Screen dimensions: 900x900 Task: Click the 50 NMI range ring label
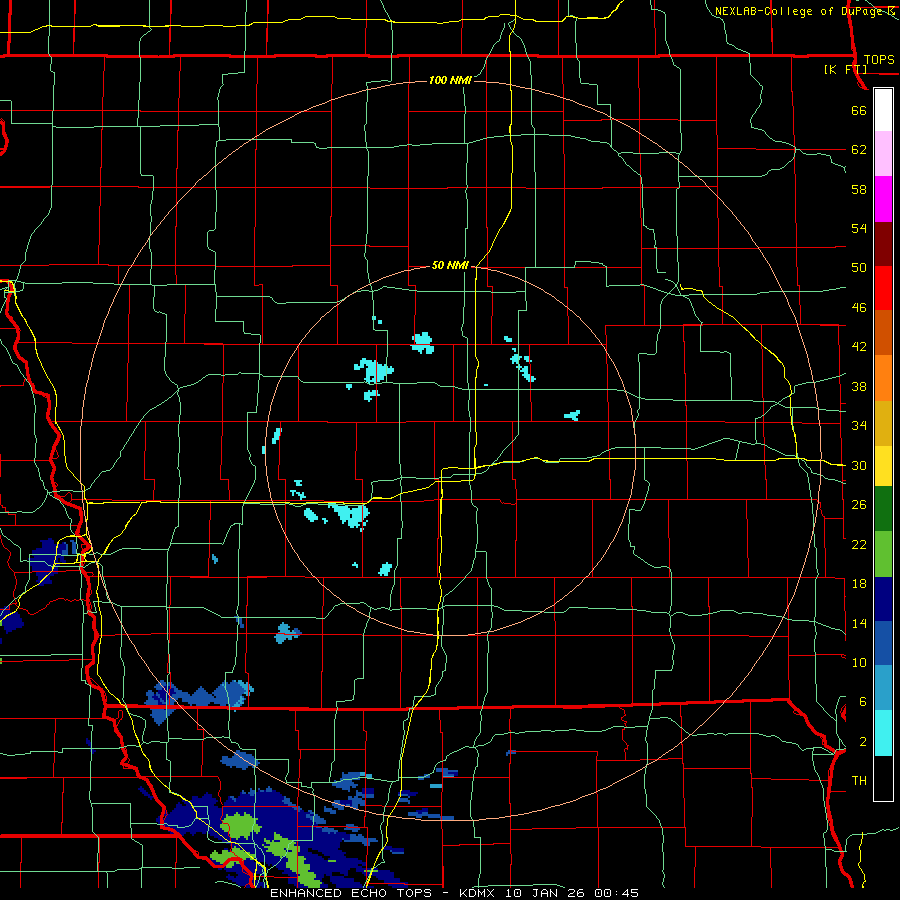point(451,265)
